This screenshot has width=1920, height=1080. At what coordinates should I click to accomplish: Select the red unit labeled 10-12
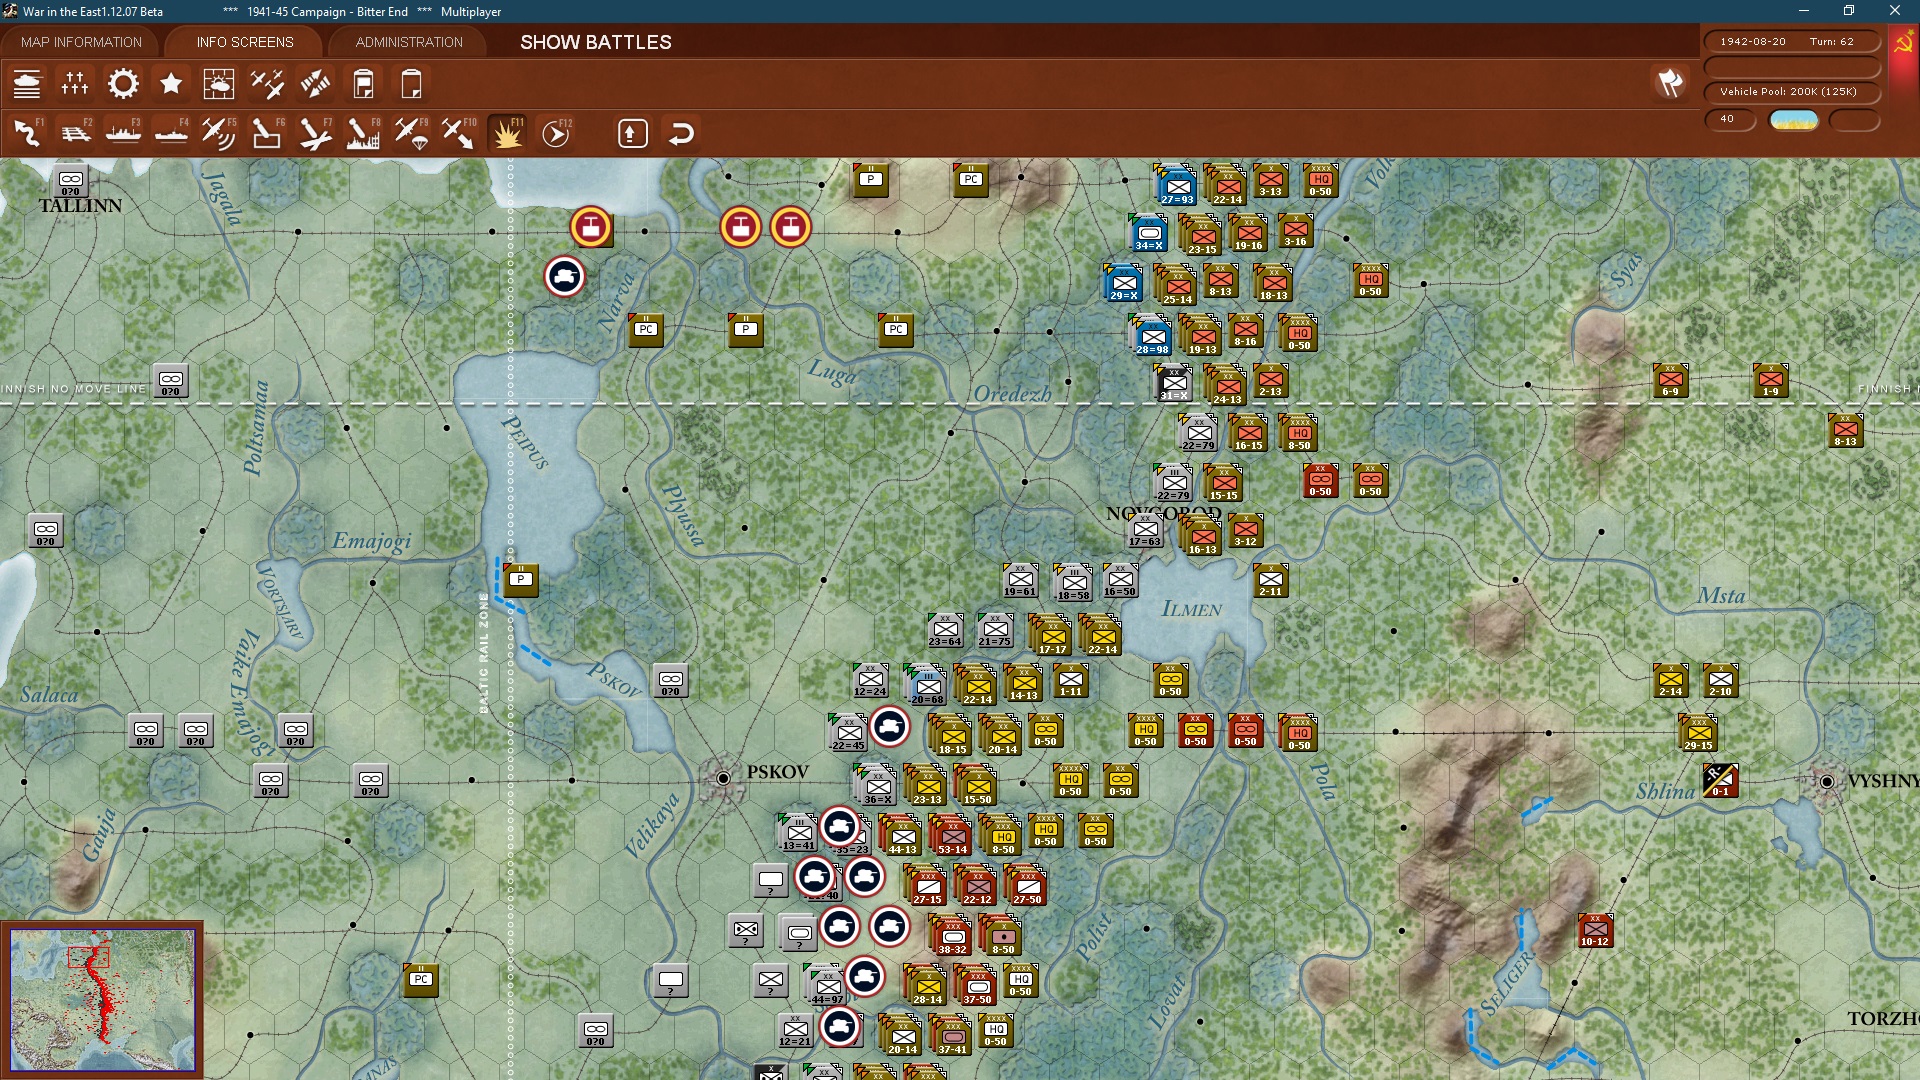pyautogui.click(x=1595, y=930)
